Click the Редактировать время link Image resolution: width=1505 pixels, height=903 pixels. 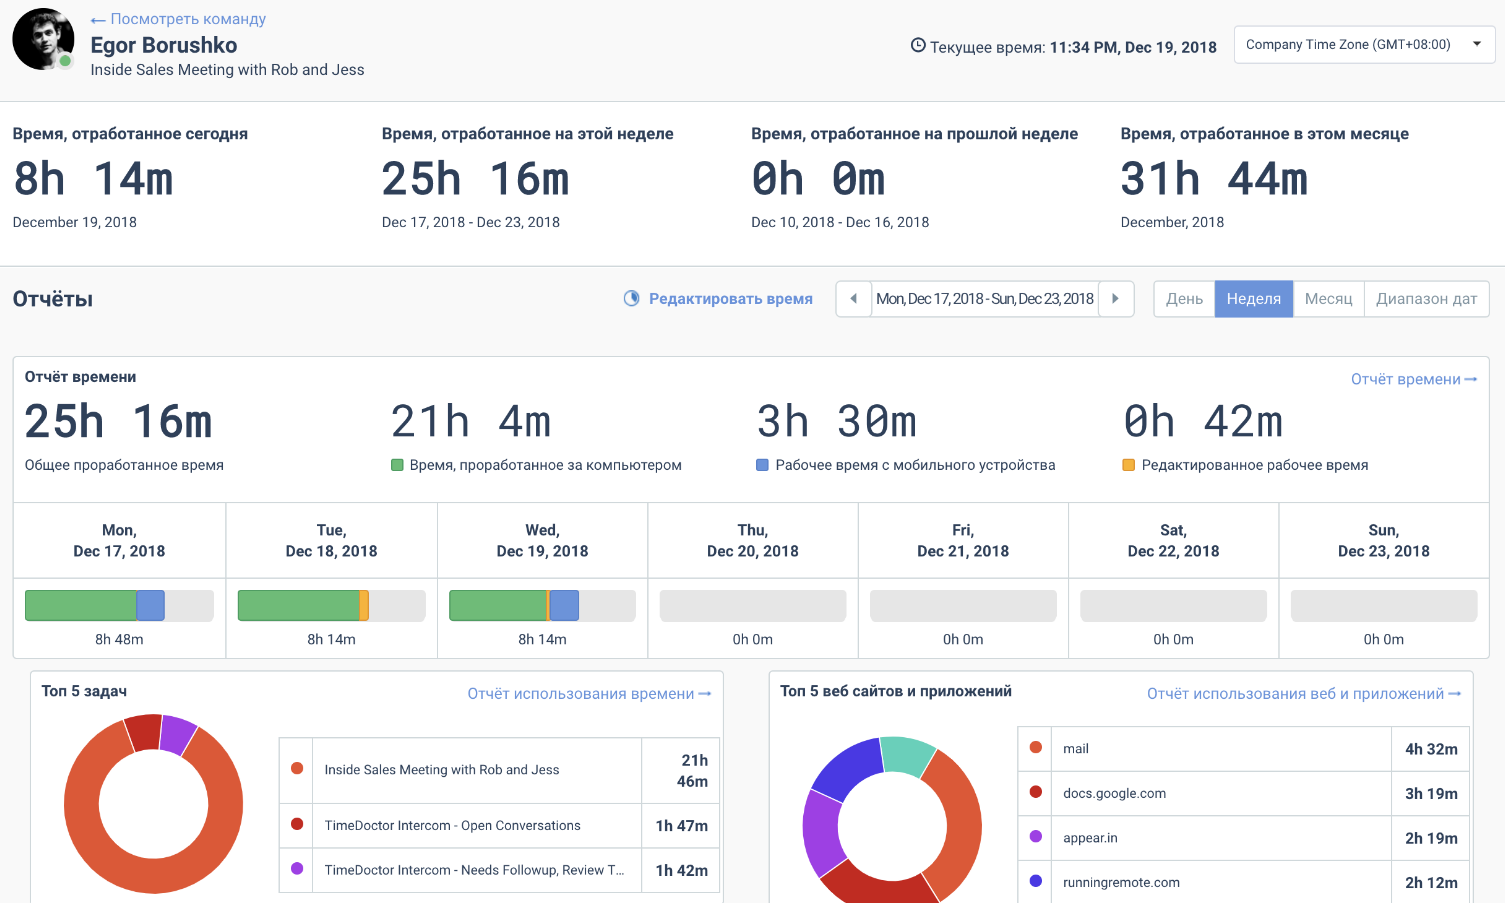pyautogui.click(x=731, y=298)
